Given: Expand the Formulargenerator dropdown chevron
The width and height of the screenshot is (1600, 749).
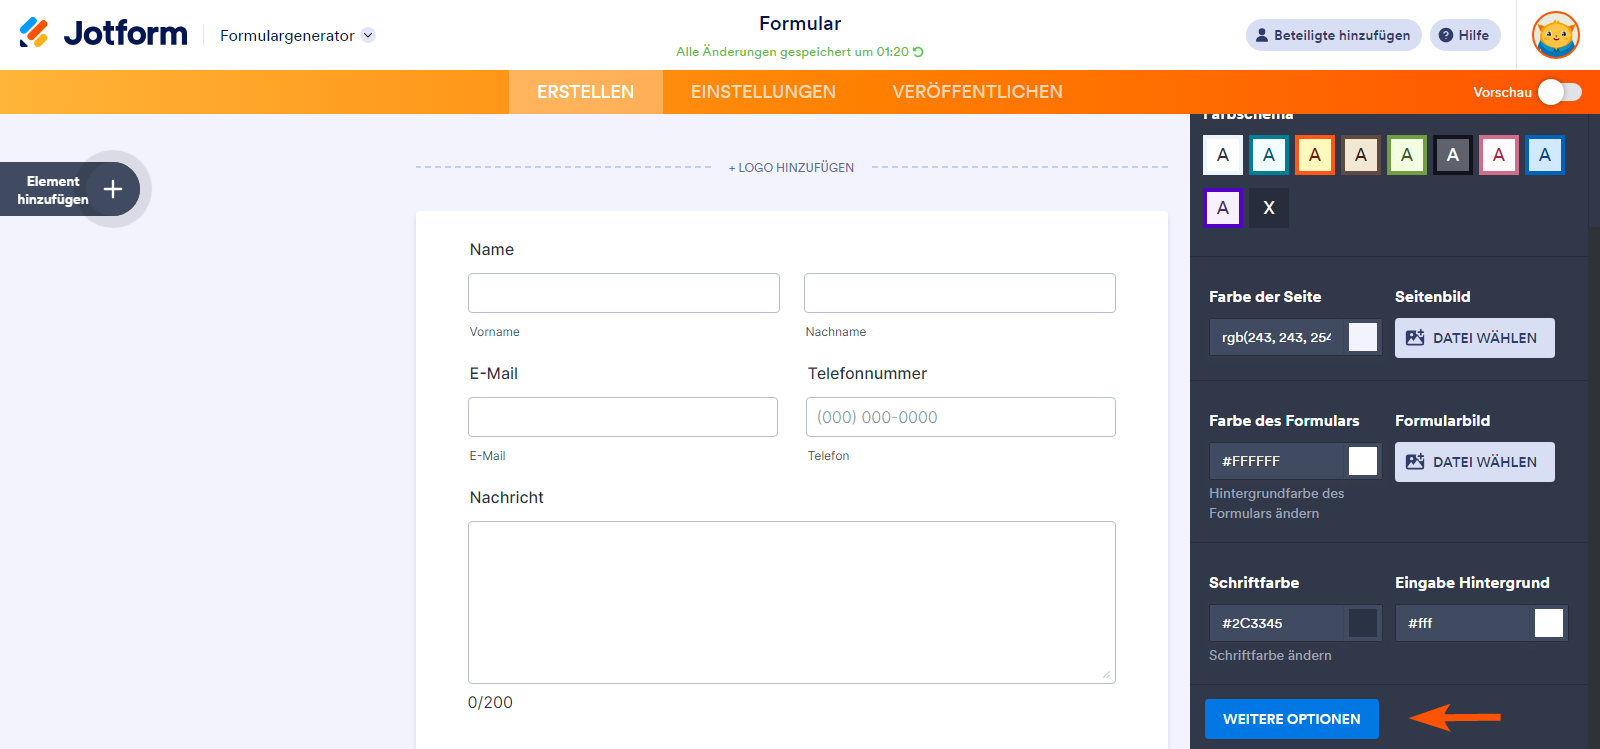Looking at the screenshot, I should [x=368, y=35].
